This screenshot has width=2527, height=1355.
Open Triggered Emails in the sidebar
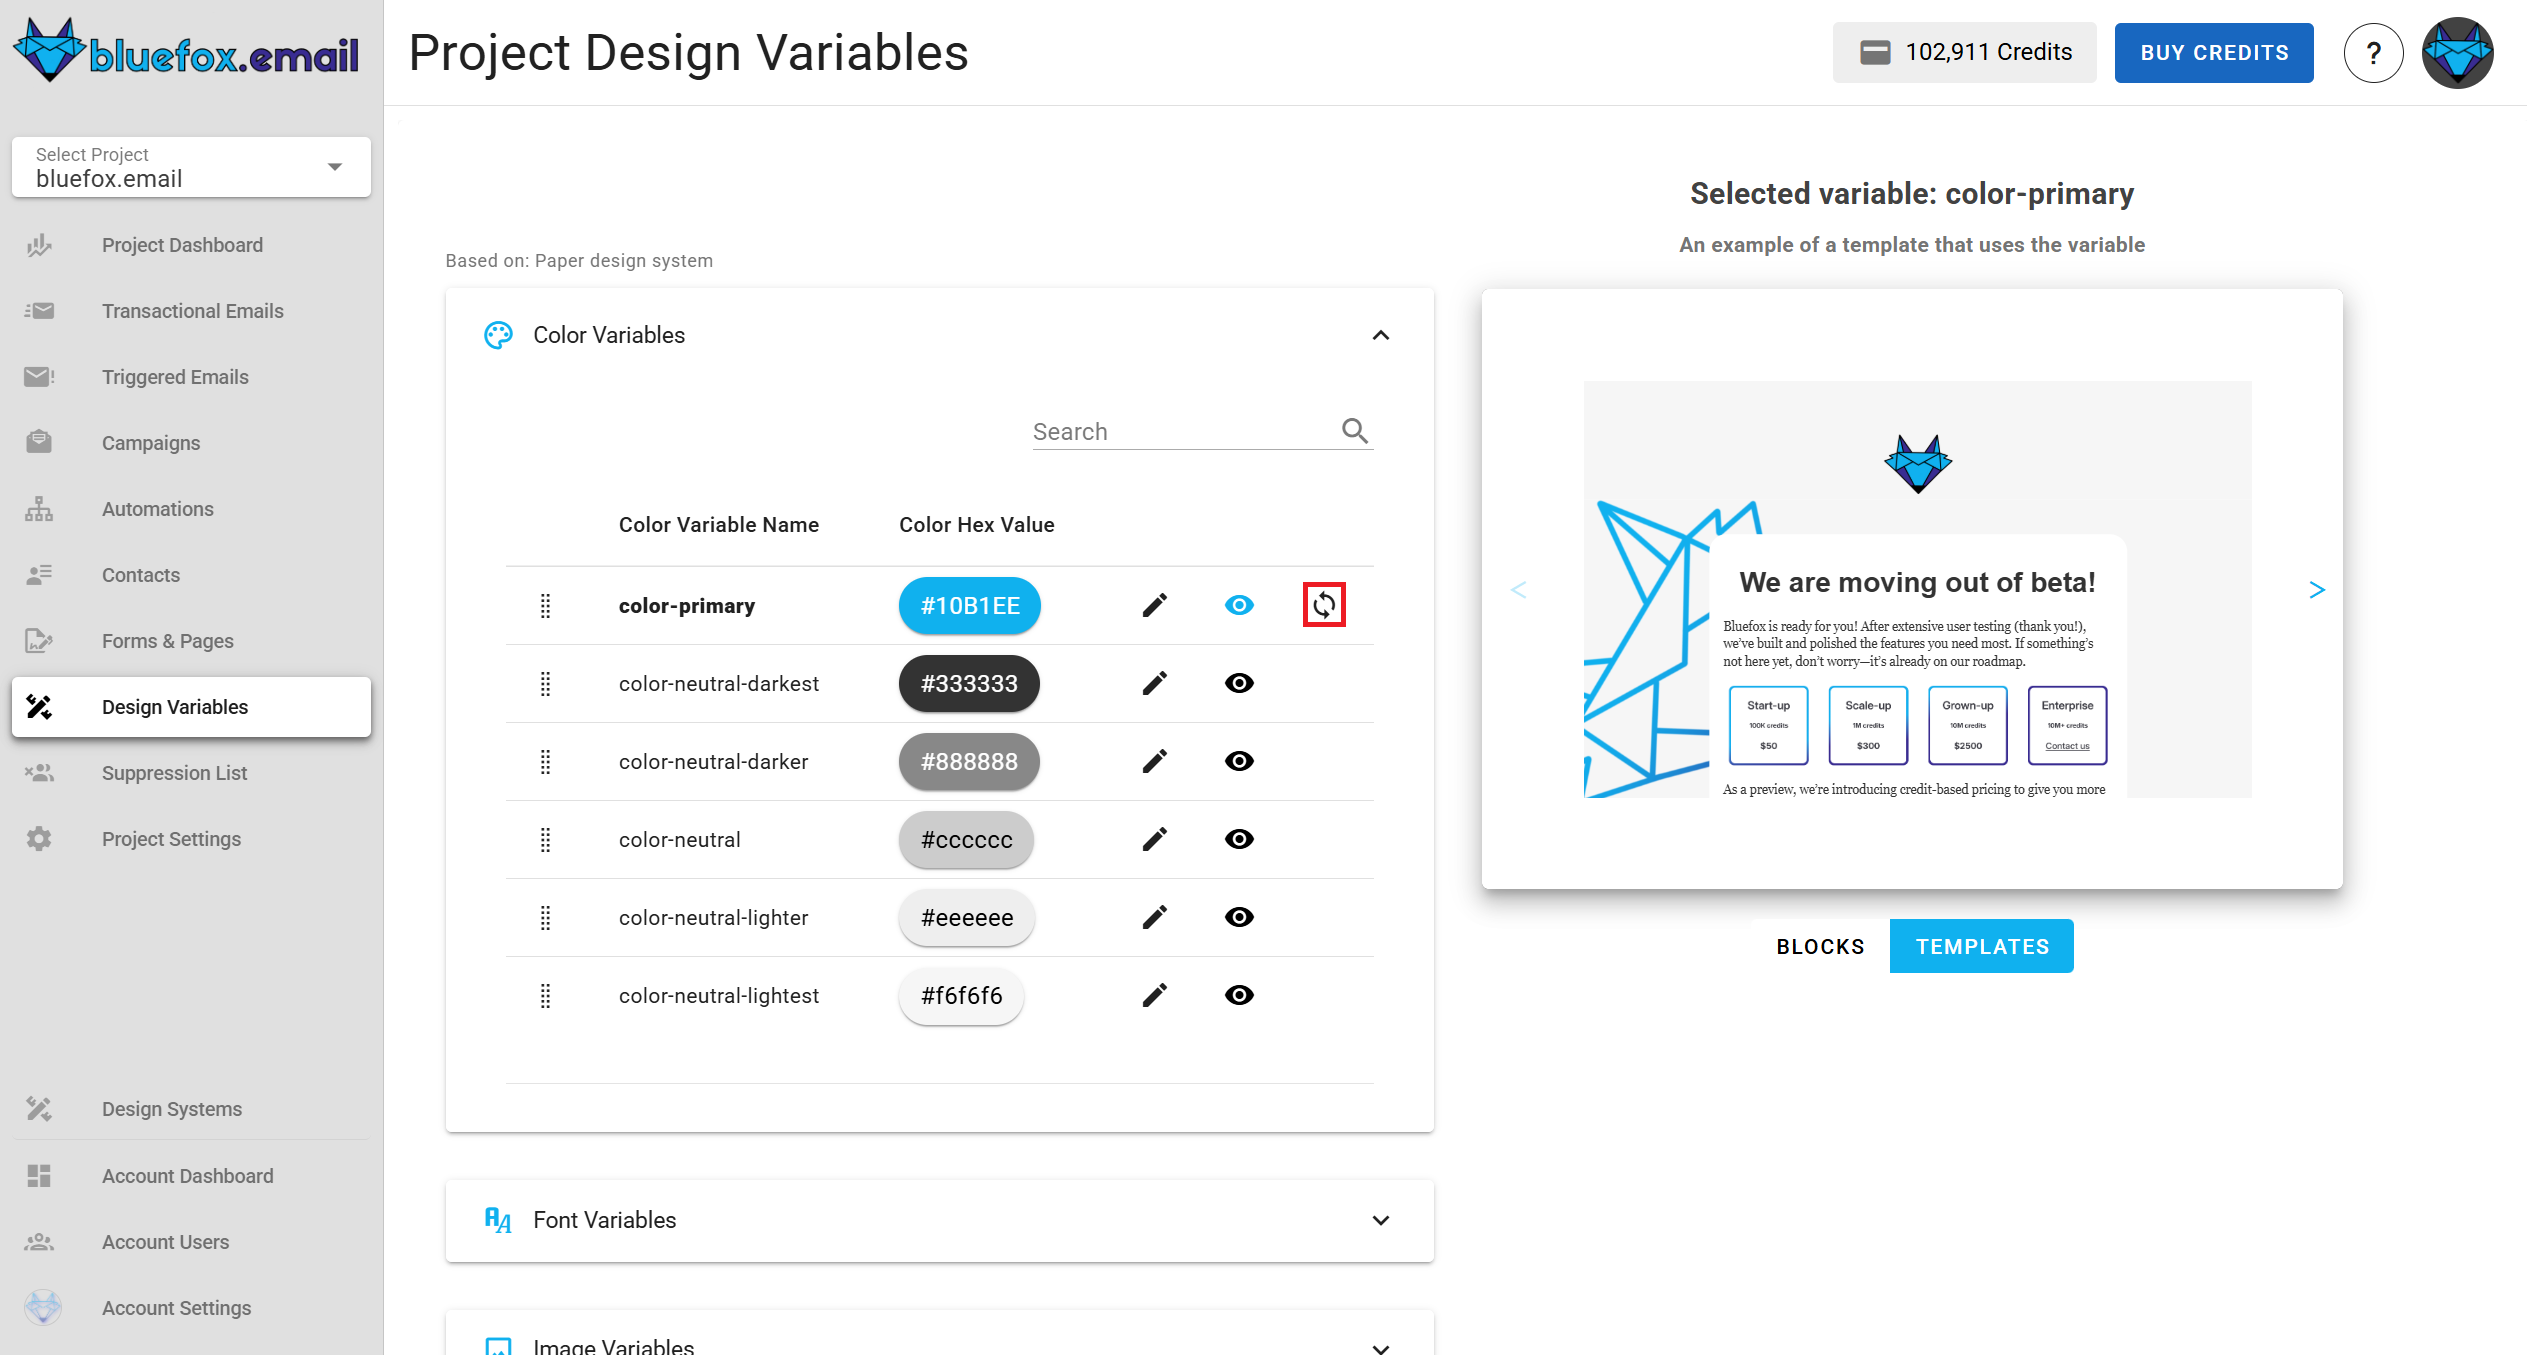(191, 377)
